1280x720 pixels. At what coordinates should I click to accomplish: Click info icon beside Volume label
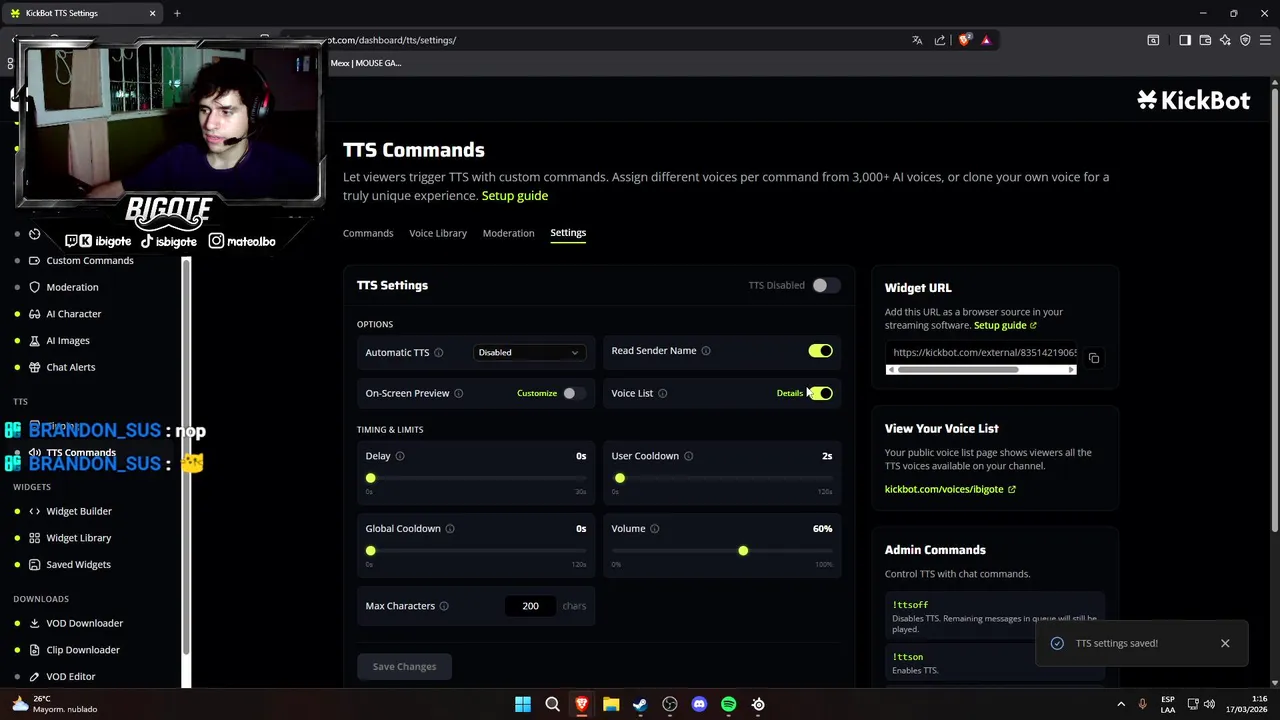pyautogui.click(x=655, y=529)
